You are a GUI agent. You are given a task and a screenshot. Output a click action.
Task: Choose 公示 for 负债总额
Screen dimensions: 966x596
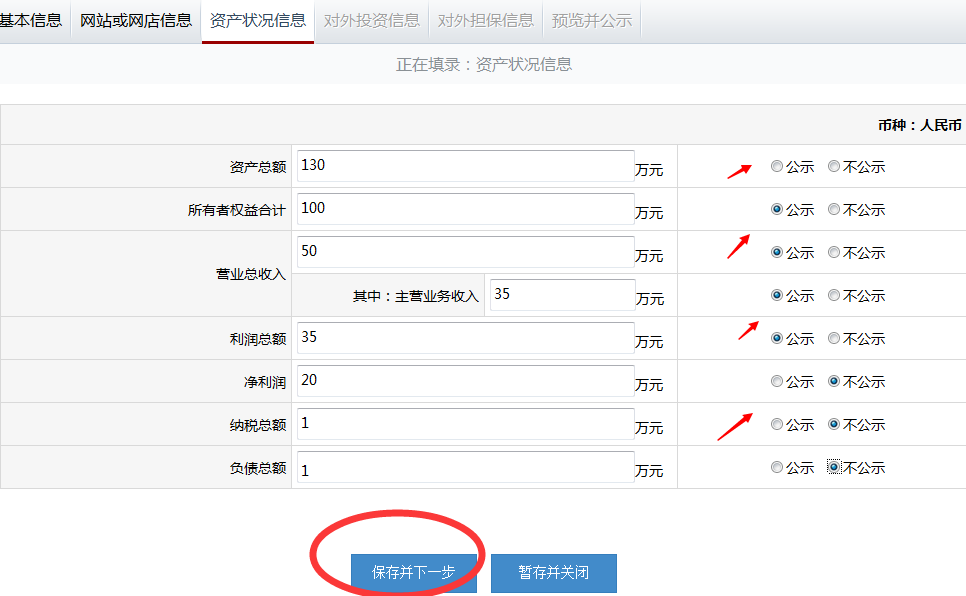coord(777,466)
